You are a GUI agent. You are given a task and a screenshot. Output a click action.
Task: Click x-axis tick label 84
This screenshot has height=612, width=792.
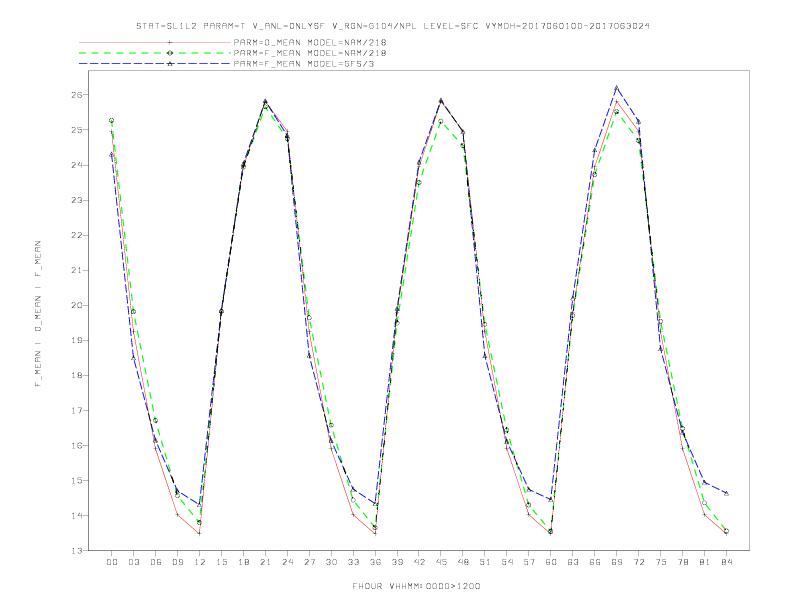tap(726, 562)
